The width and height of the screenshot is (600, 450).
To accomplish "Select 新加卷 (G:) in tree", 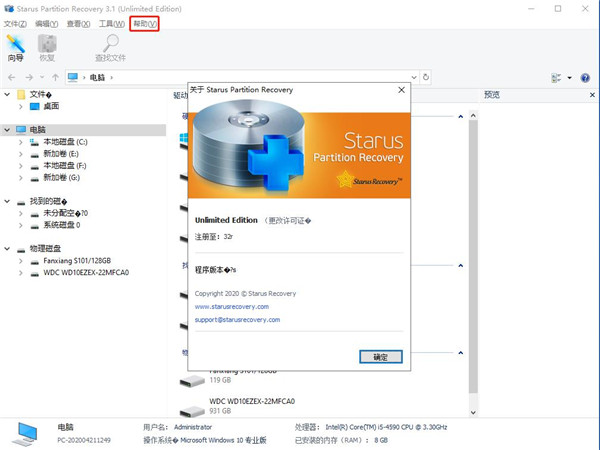I will point(61,178).
